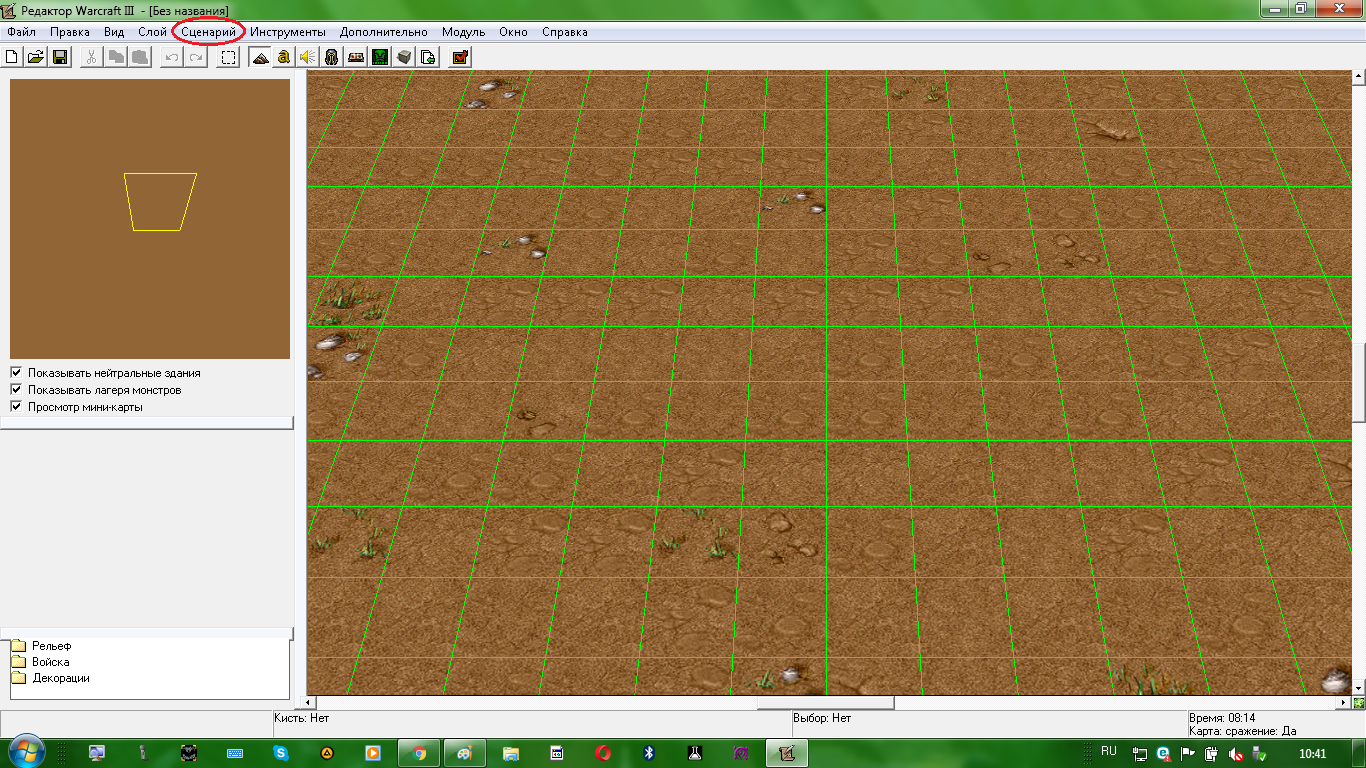The height and width of the screenshot is (768, 1366).
Task: Open the Terrain Editor mountain icon
Action: click(x=261, y=57)
